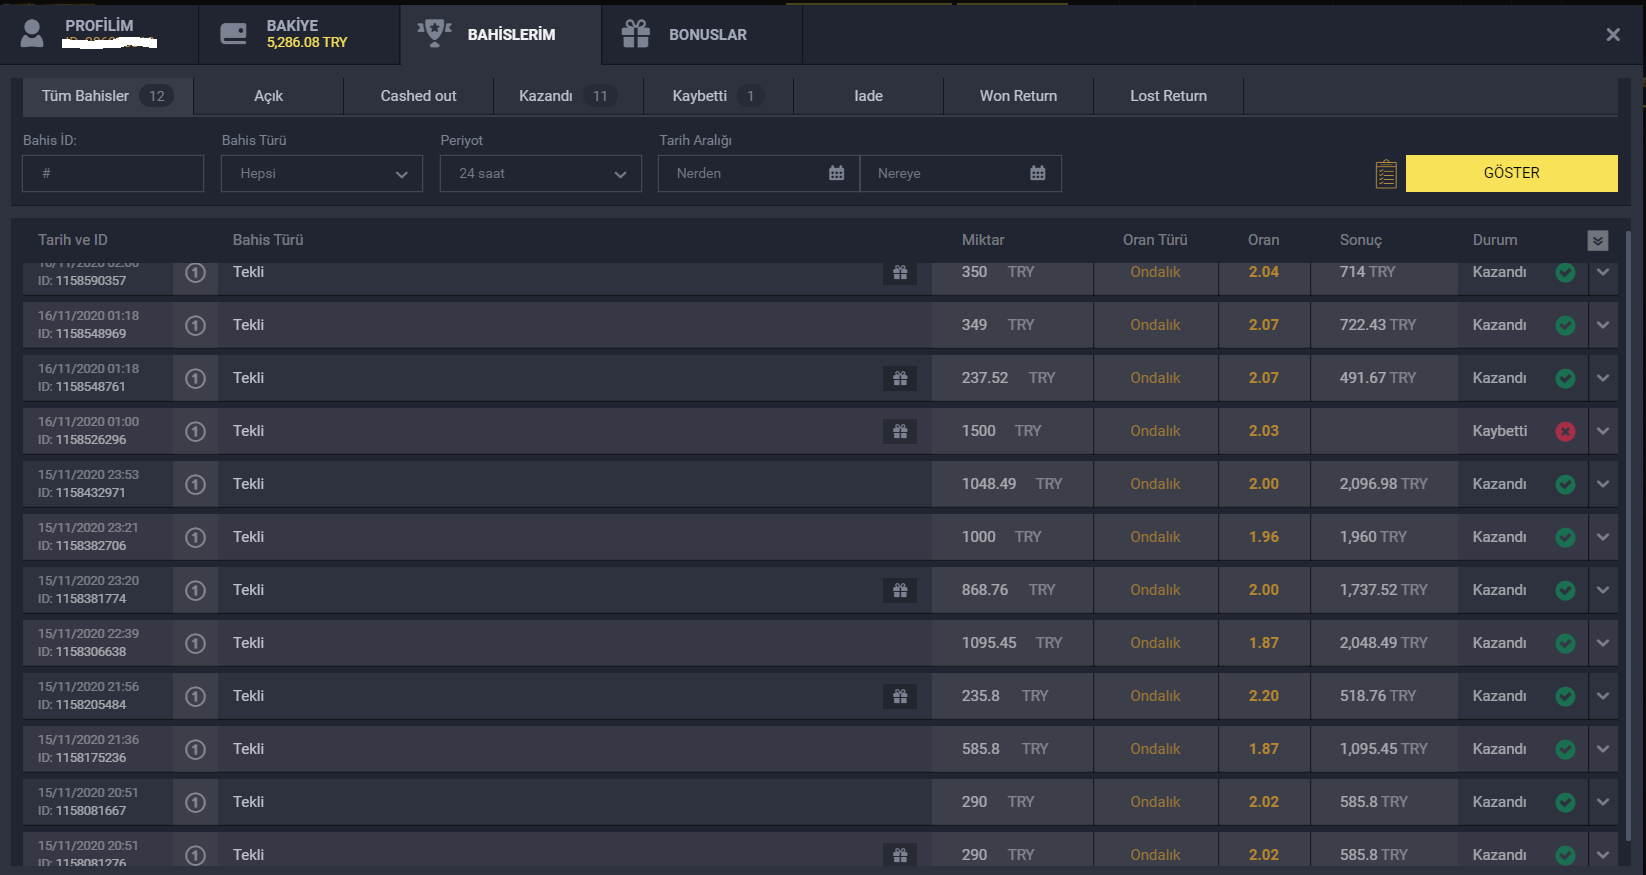1646x875 pixels.
Task: Click the bonus gift icon on bet 1158590357
Action: (900, 272)
